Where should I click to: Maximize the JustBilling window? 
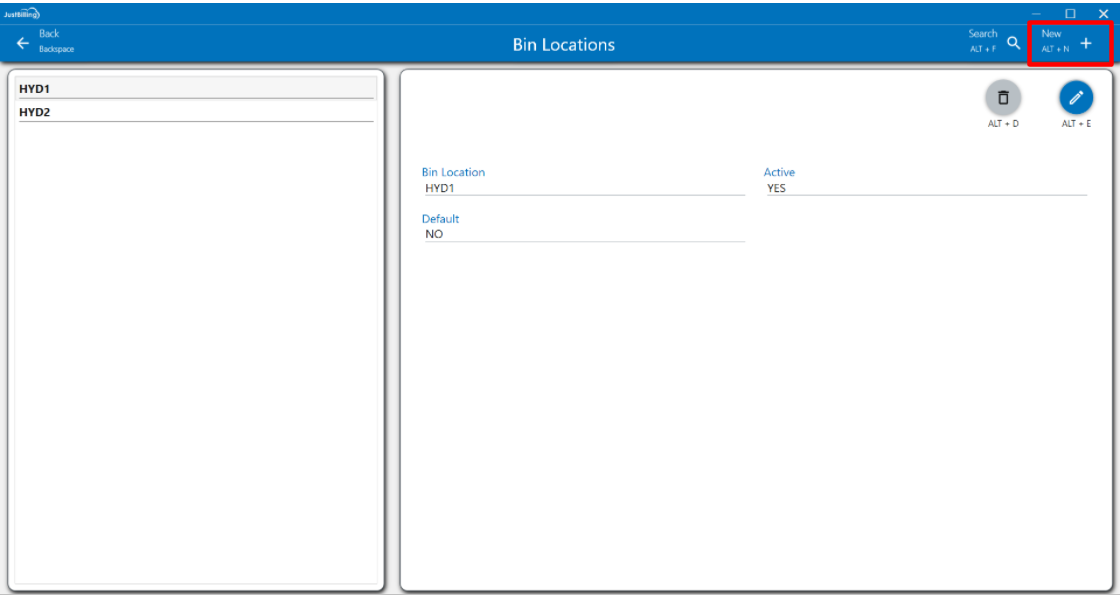pyautogui.click(x=1070, y=13)
